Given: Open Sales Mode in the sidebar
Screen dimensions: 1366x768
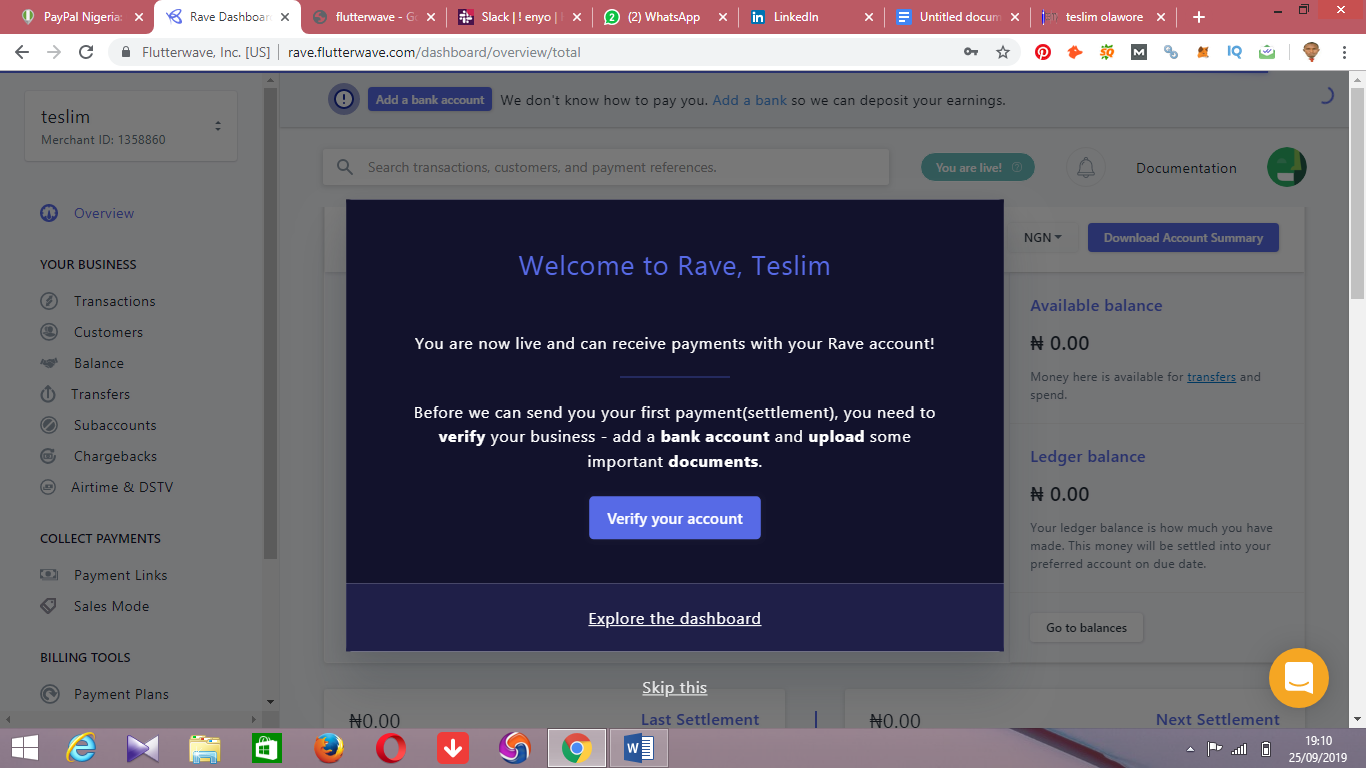Looking at the screenshot, I should click(x=111, y=606).
